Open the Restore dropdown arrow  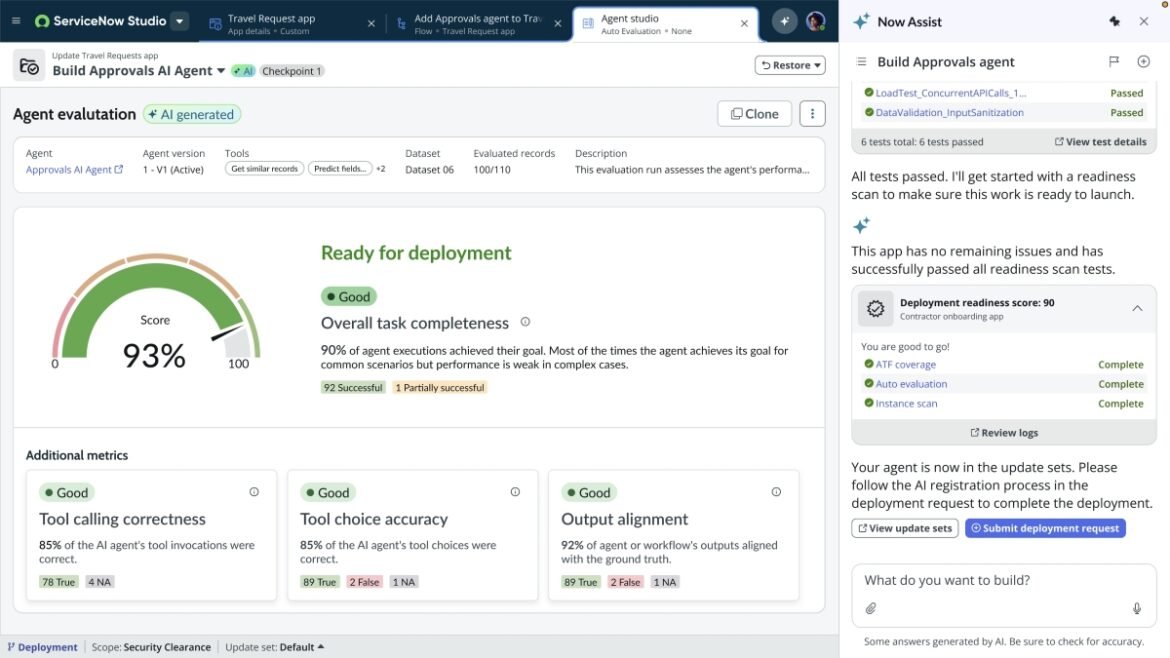pyautogui.click(x=816, y=64)
